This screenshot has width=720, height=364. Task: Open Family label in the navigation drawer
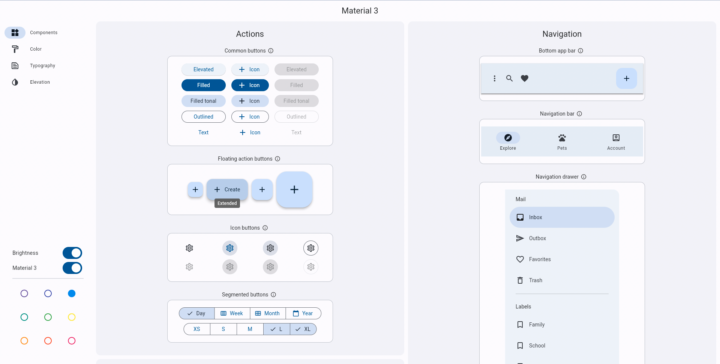pos(562,325)
